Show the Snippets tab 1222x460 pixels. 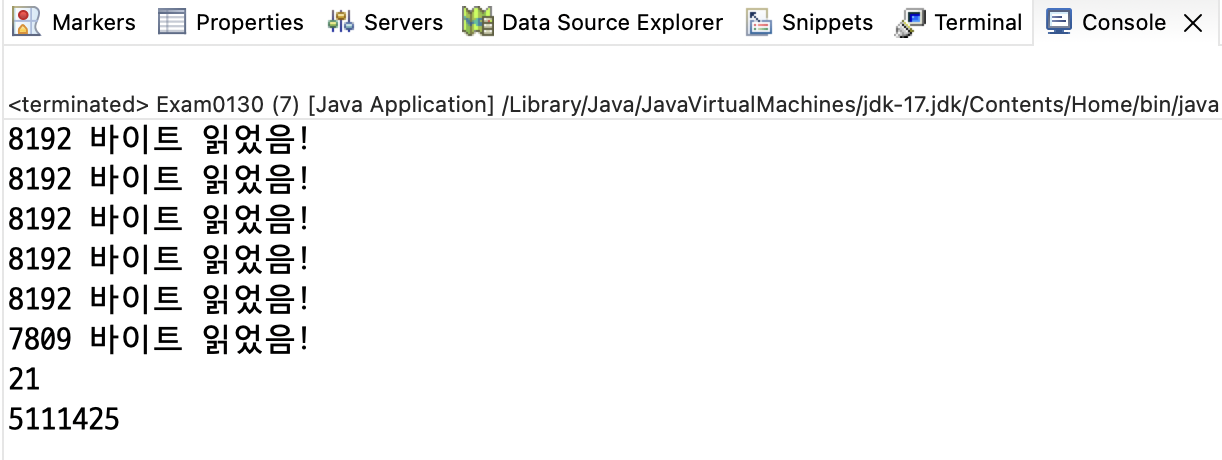827,22
